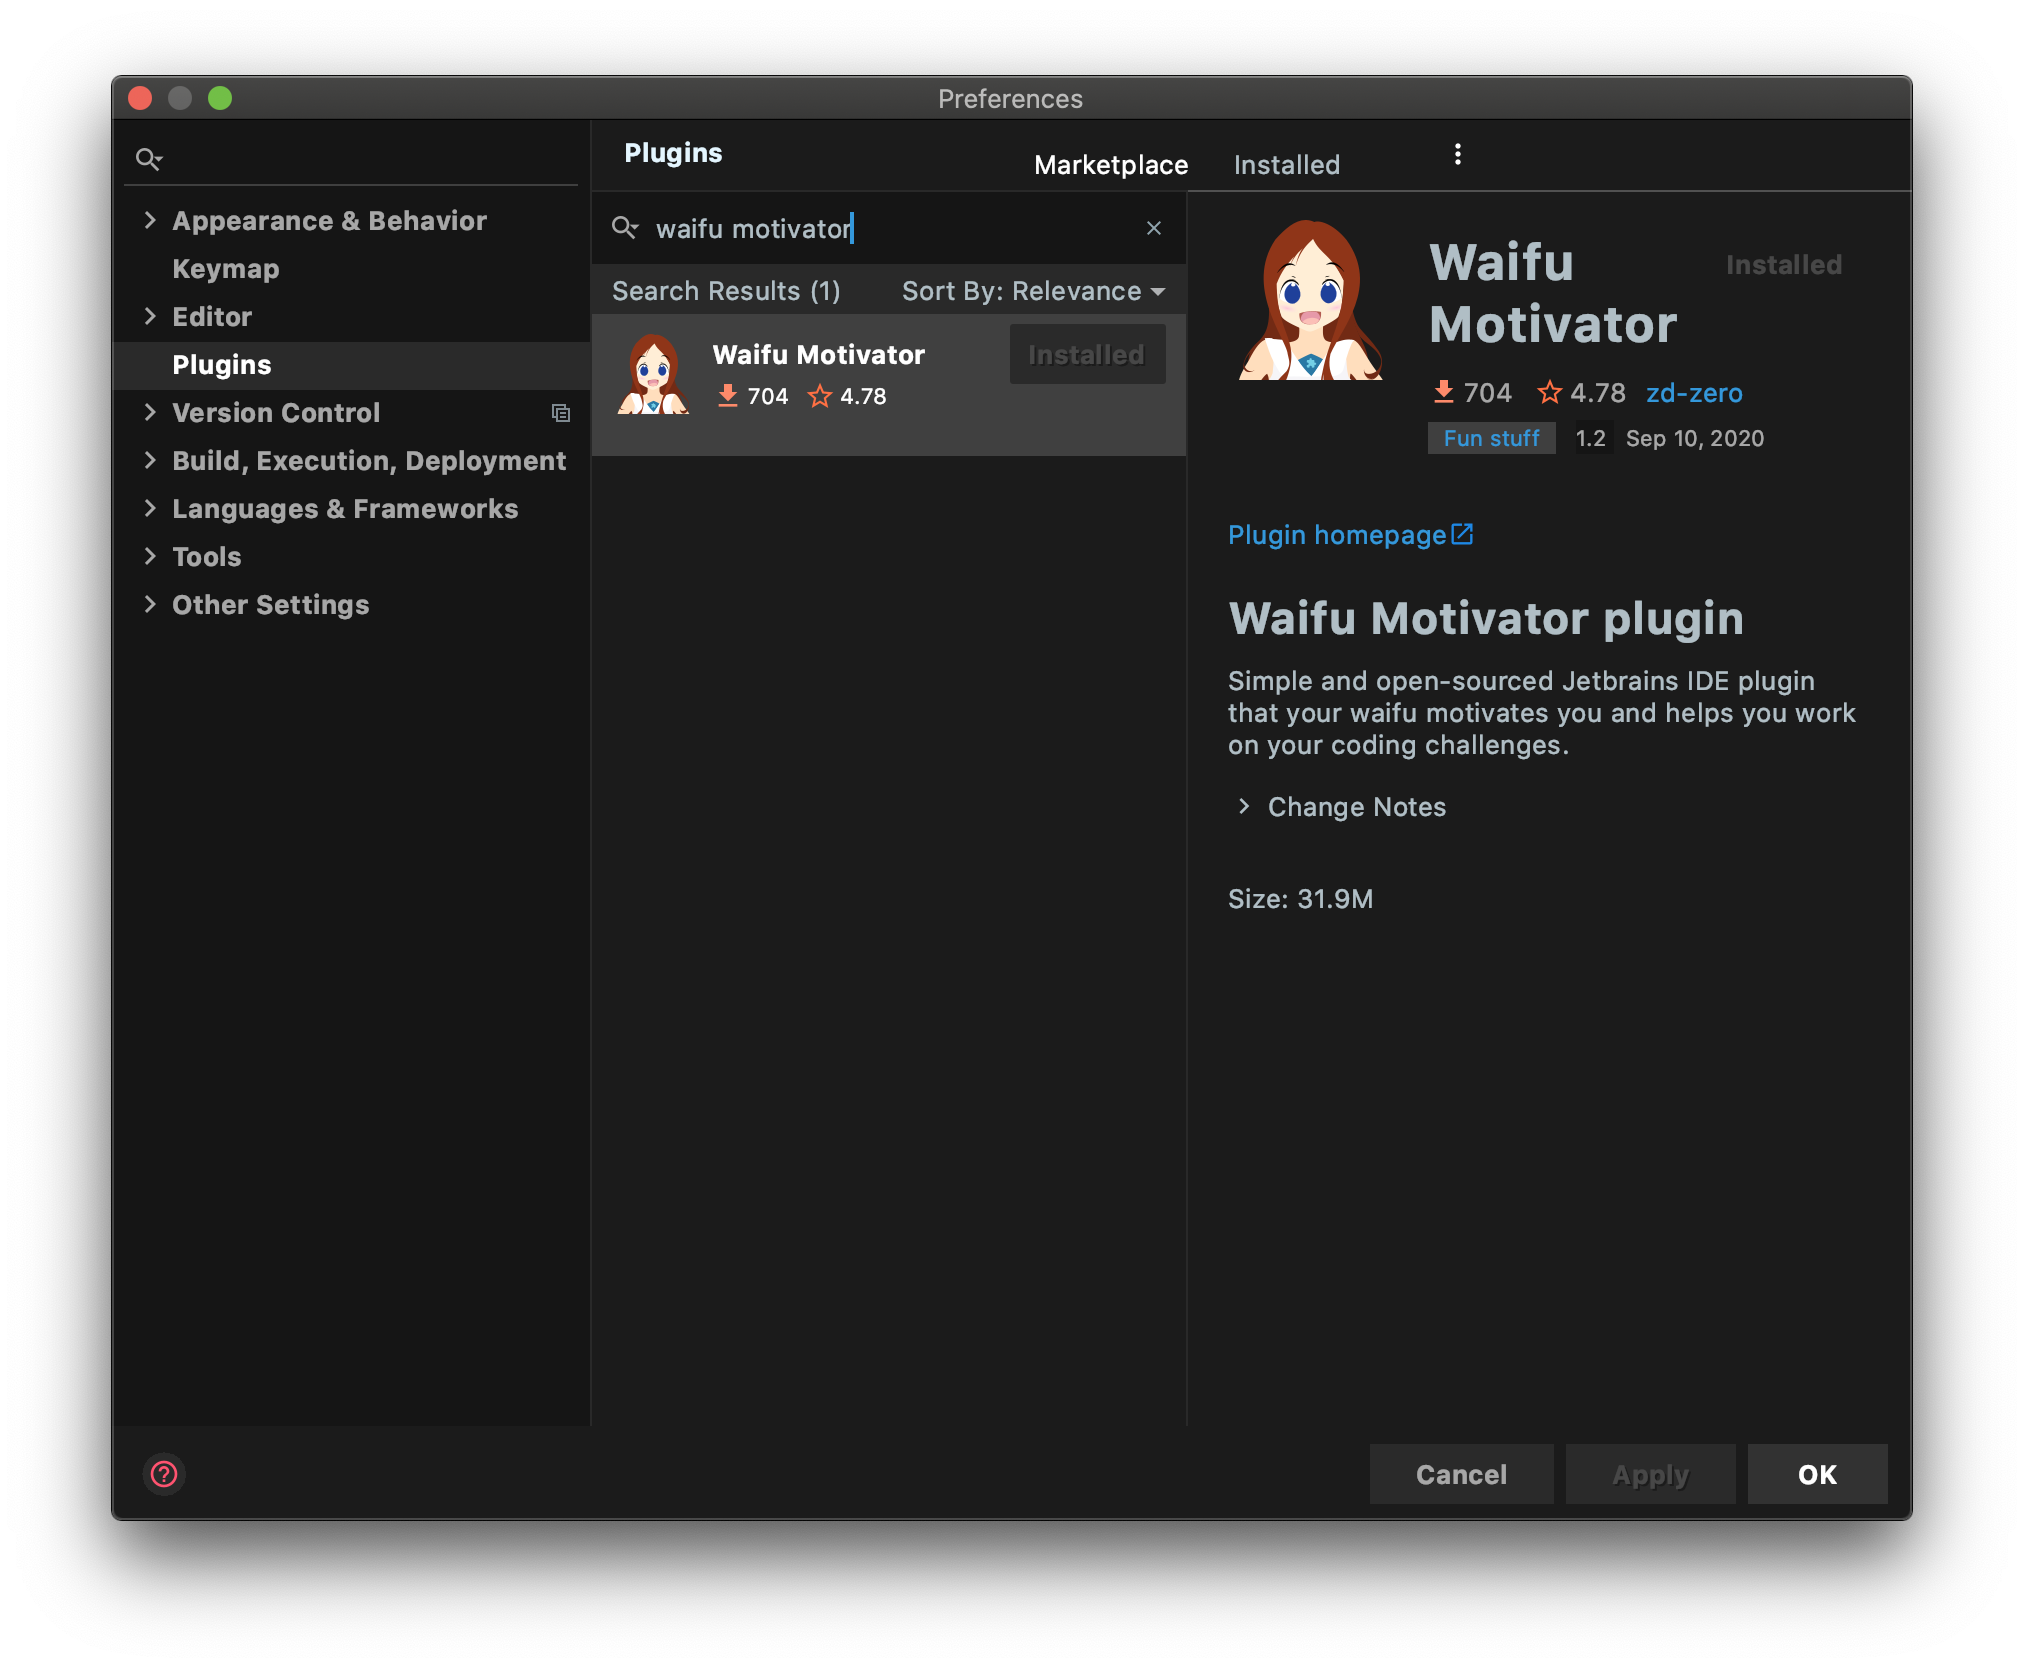Clear the plugin search with X icon
Image resolution: width=2024 pixels, height=1668 pixels.
click(x=1153, y=229)
